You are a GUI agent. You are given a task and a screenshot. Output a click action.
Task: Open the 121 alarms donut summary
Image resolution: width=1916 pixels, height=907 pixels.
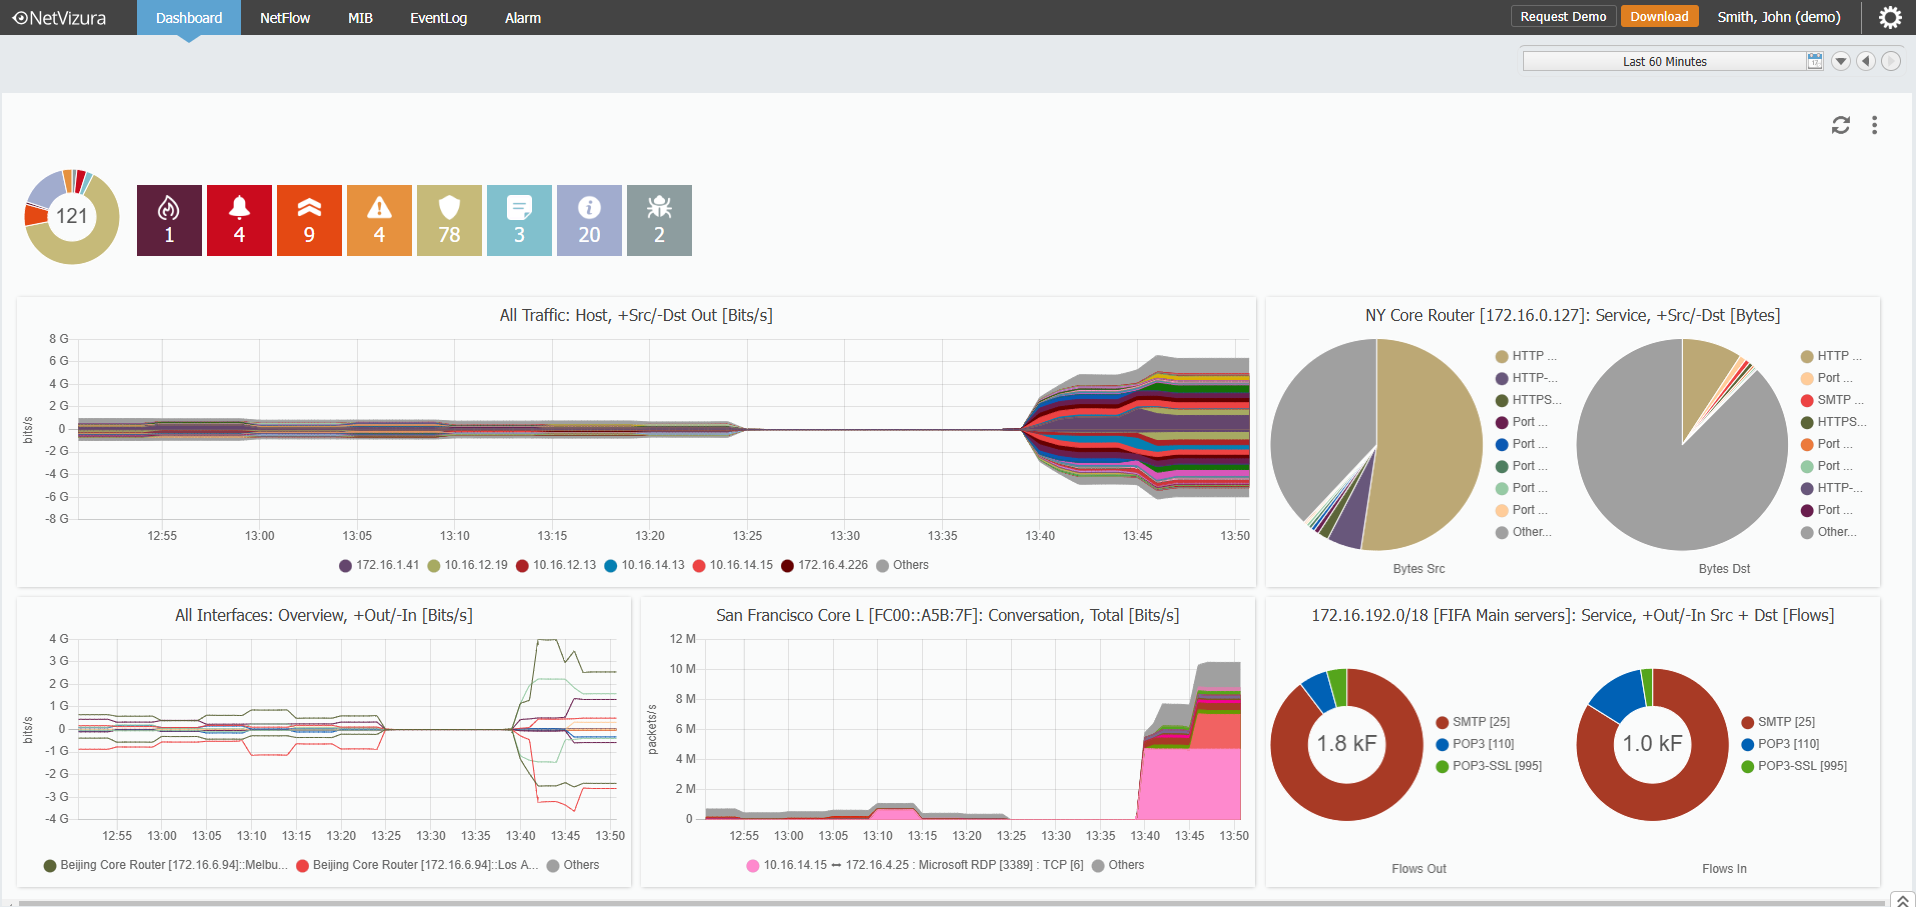point(72,217)
